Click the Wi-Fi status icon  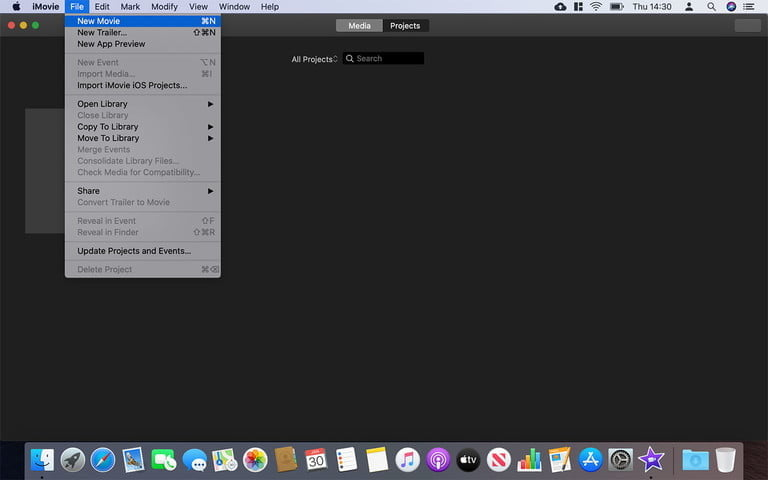point(596,7)
